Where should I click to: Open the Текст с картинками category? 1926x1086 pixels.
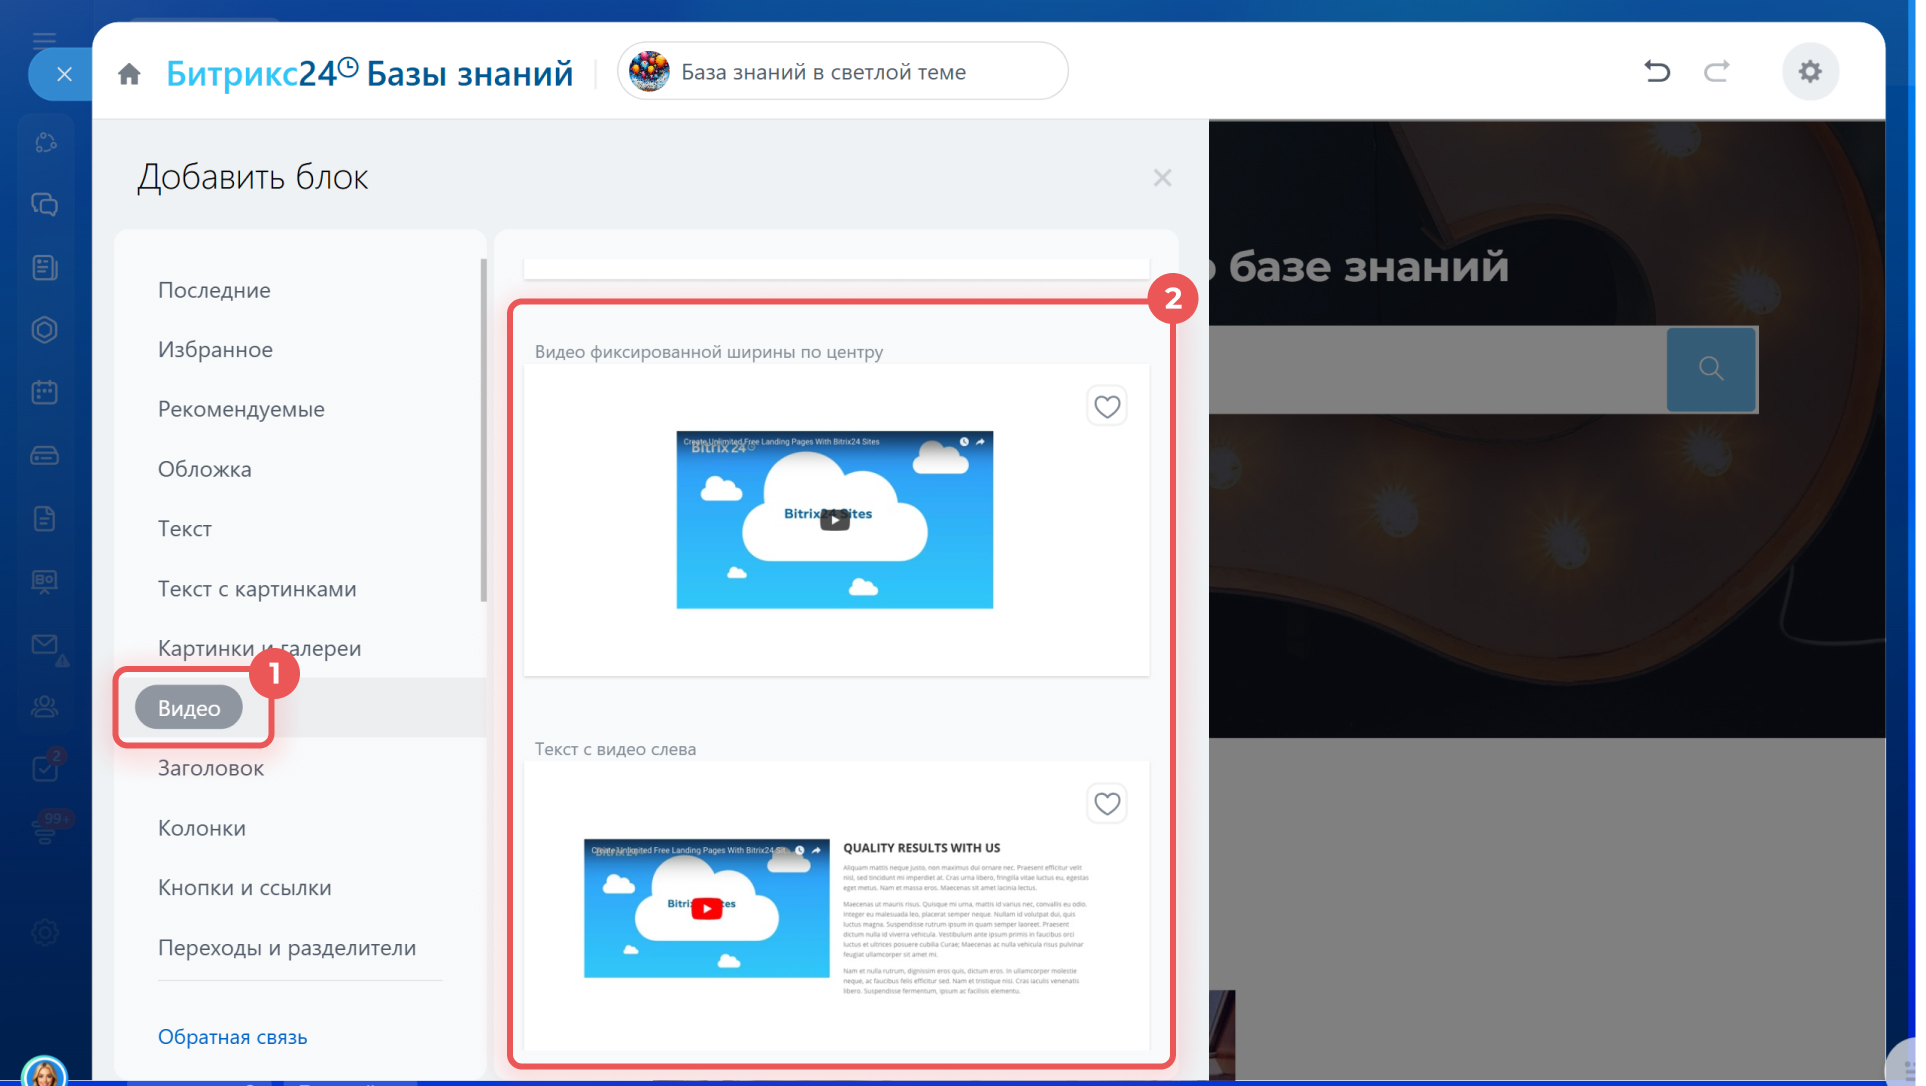tap(257, 589)
